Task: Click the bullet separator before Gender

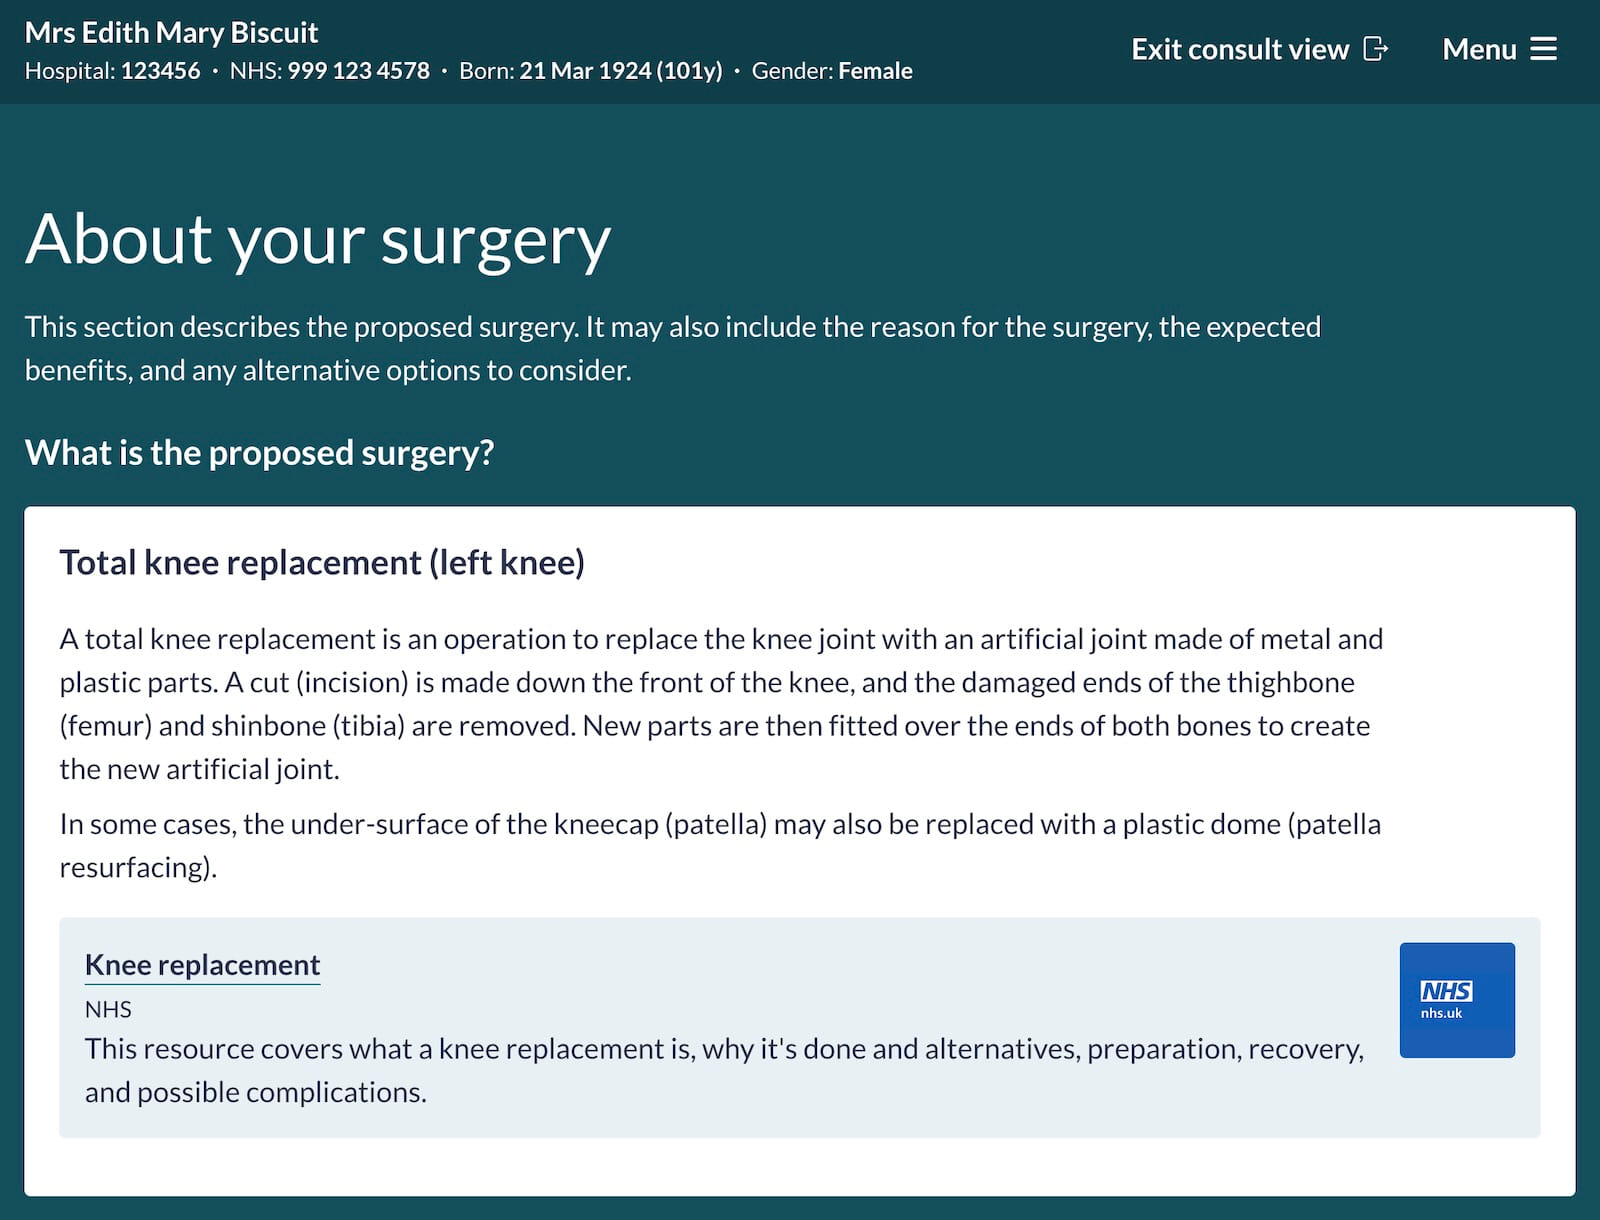Action: (x=736, y=71)
